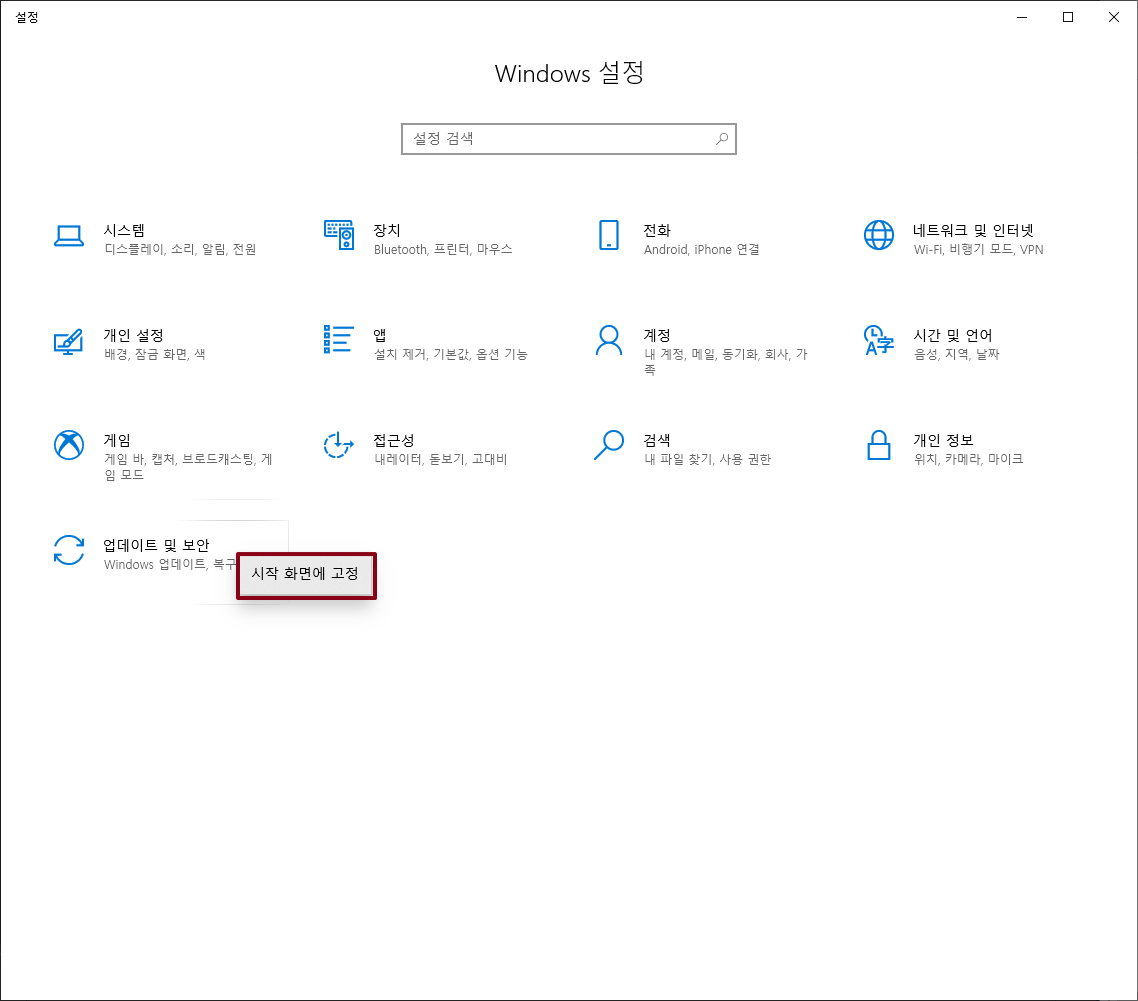This screenshot has height=1001, width=1138.
Task: Open the 네트워크 및 인터넷 globe icon
Action: [879, 235]
